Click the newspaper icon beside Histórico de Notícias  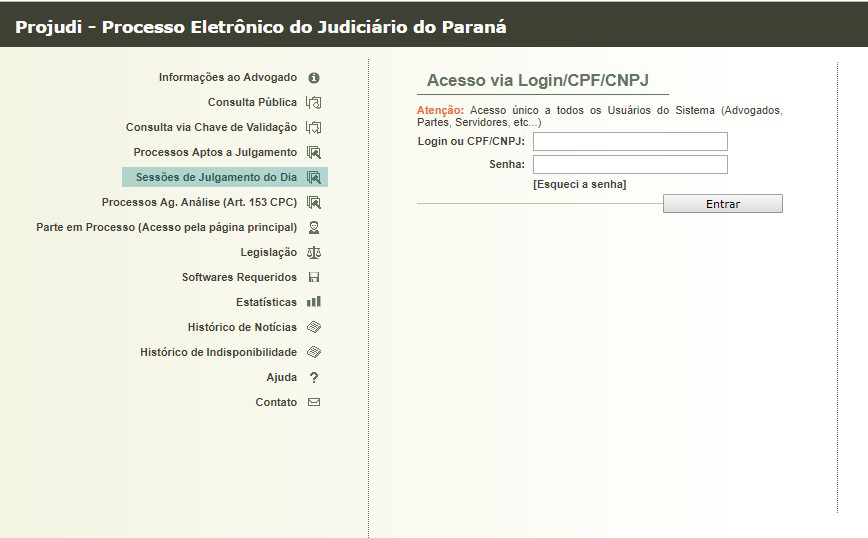pos(314,327)
